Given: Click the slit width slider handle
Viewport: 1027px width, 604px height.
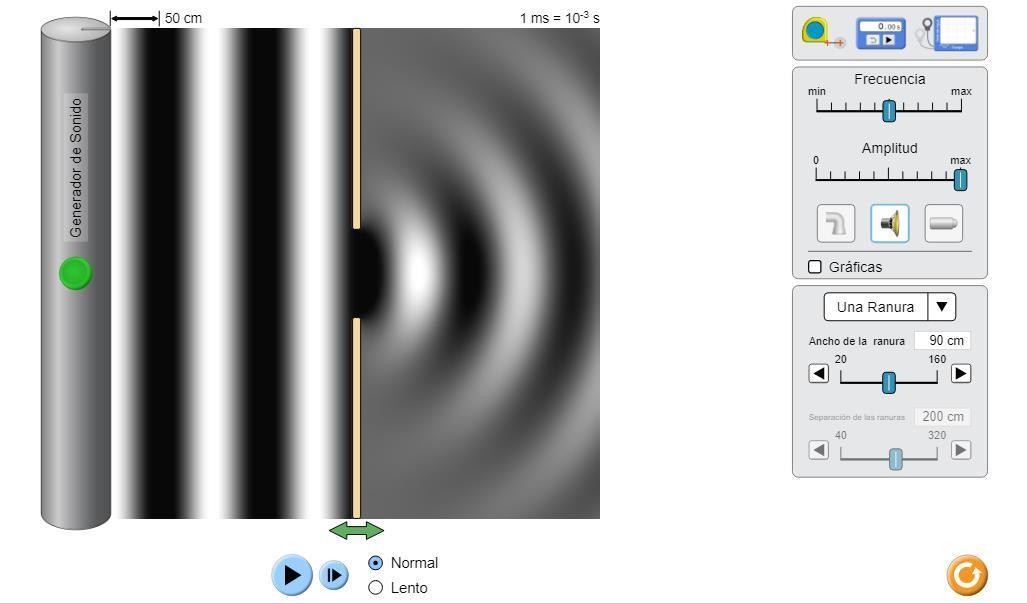Looking at the screenshot, I should (889, 382).
